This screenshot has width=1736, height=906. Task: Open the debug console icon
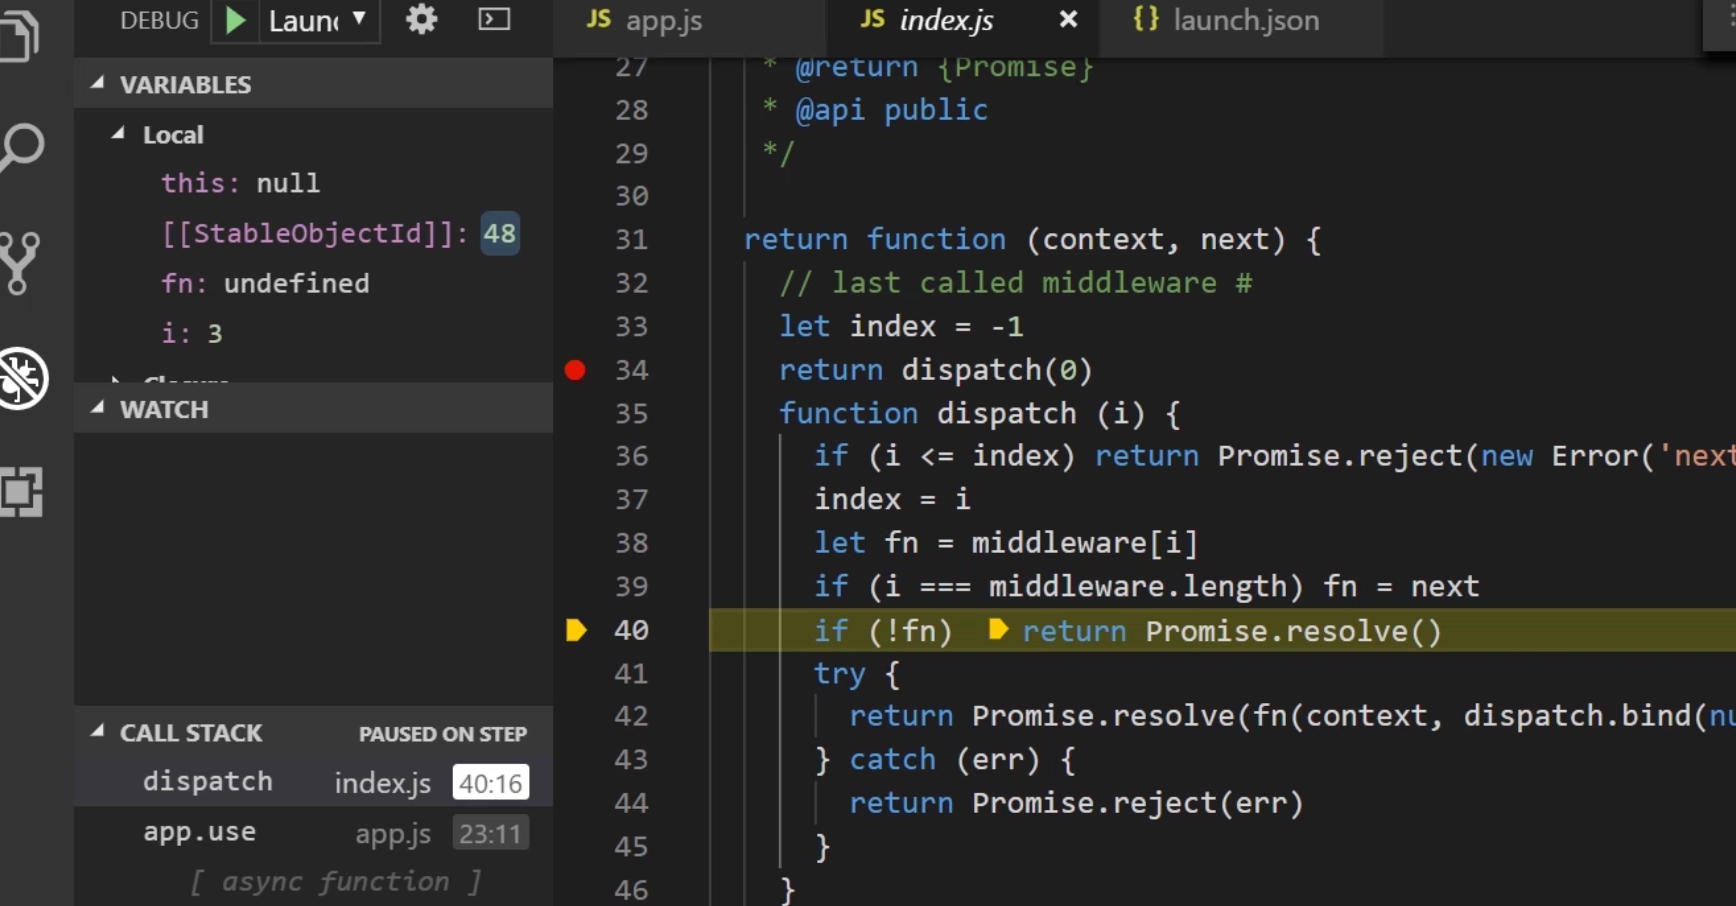[494, 19]
